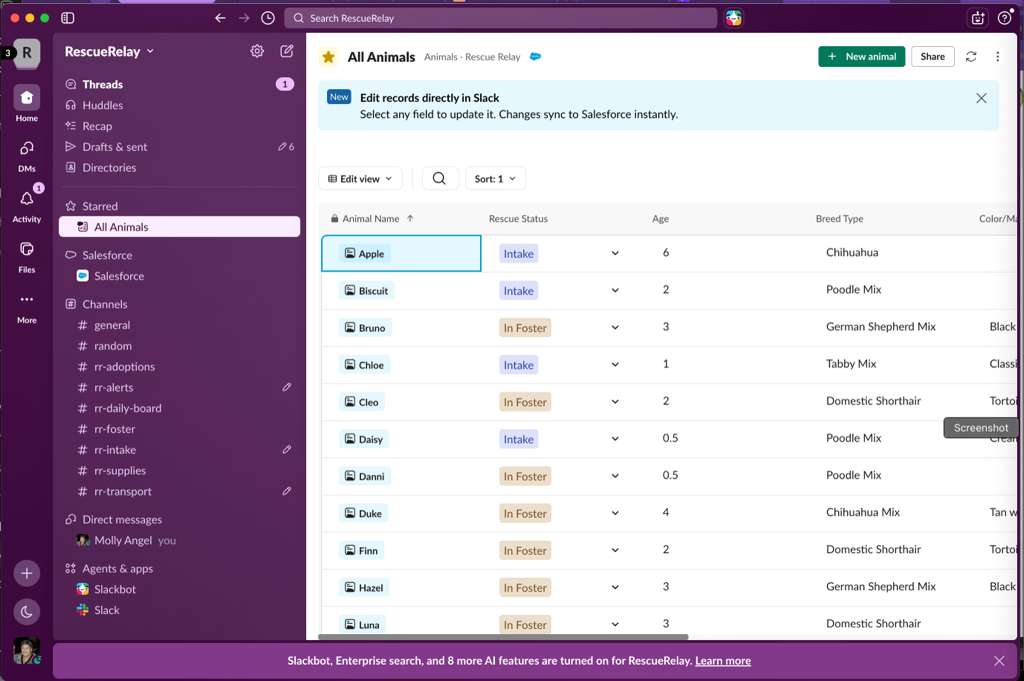Click the Intake status tag for Biscuit
Image resolution: width=1024 pixels, height=681 pixels.
(x=519, y=291)
